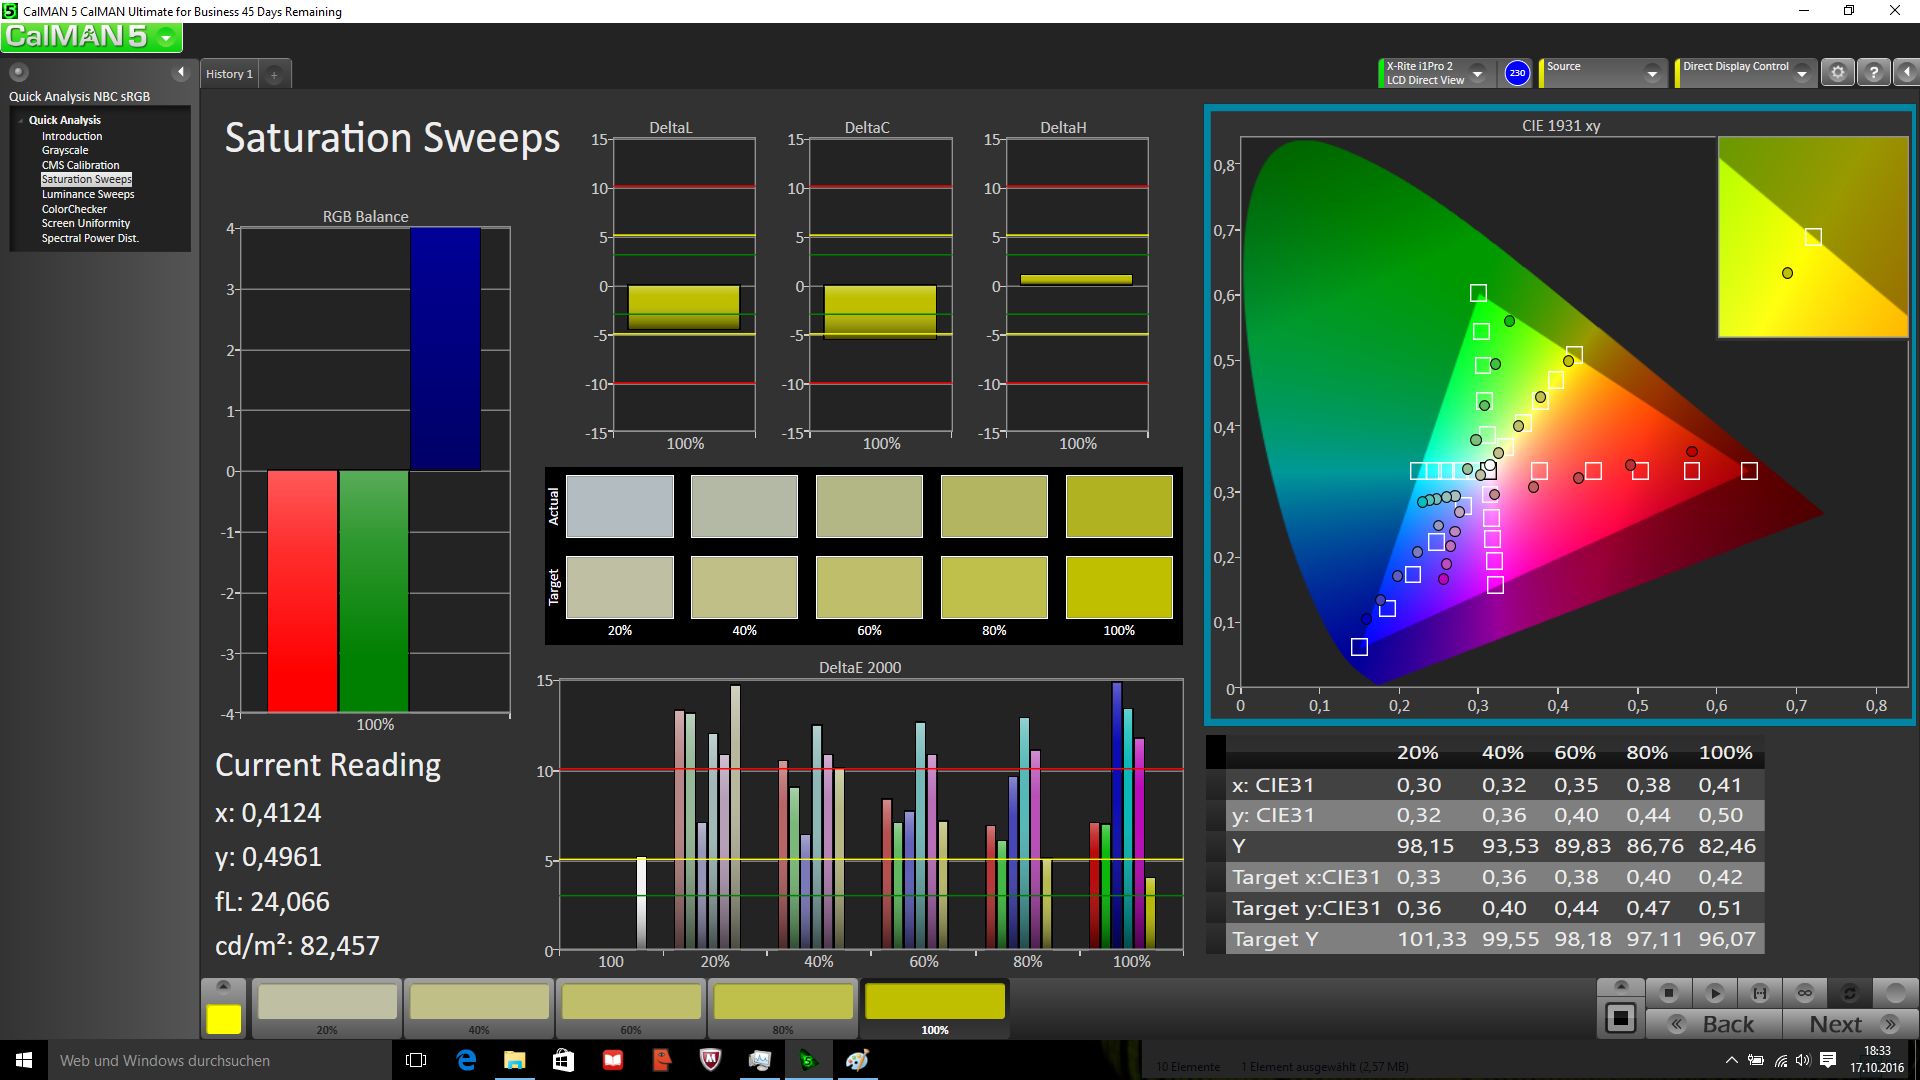1920x1080 pixels.
Task: Toggle the refresh auto-advance button
Action: pyautogui.click(x=1849, y=993)
